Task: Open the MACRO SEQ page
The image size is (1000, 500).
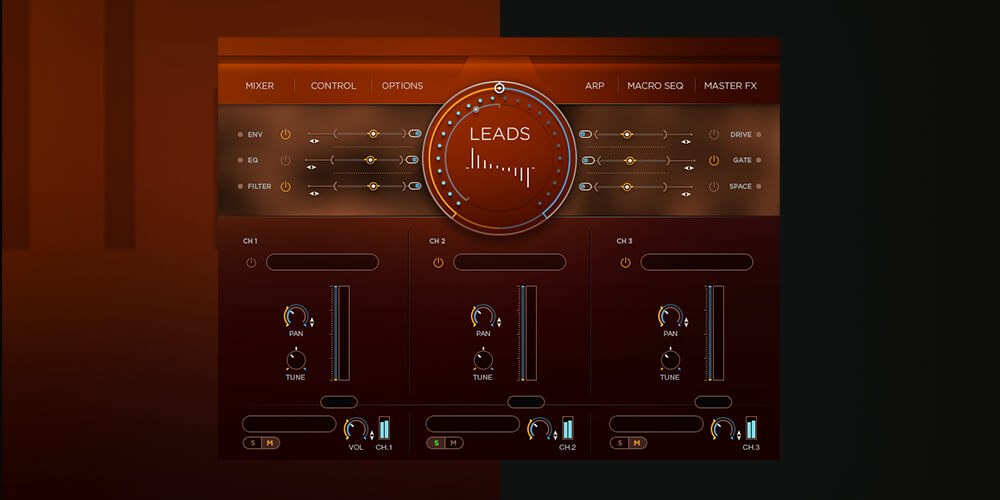Action: pos(655,86)
